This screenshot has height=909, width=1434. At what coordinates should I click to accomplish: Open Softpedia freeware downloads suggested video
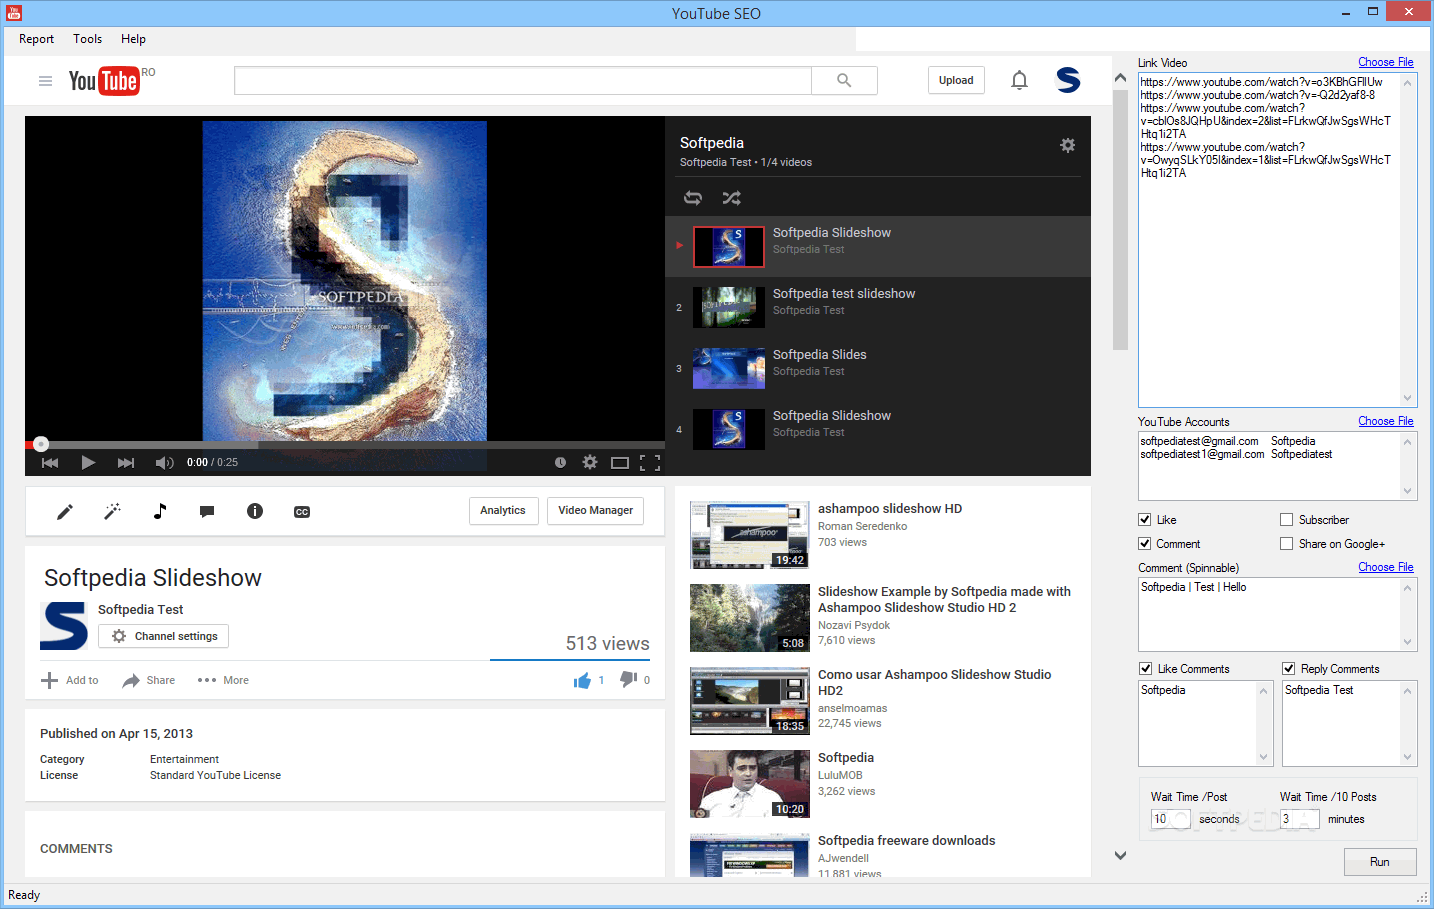(906, 841)
